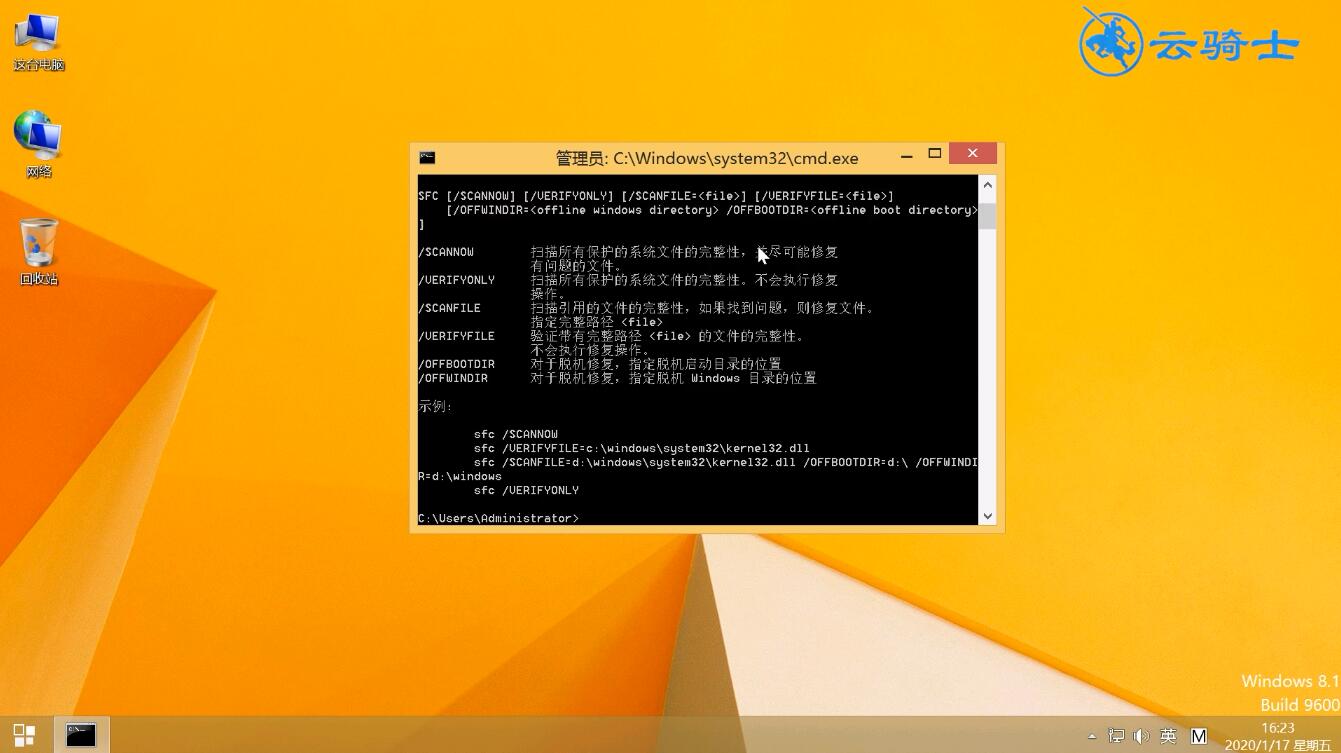Click the console scrollbar up arrow
Image resolution: width=1341 pixels, height=753 pixels.
point(987,185)
